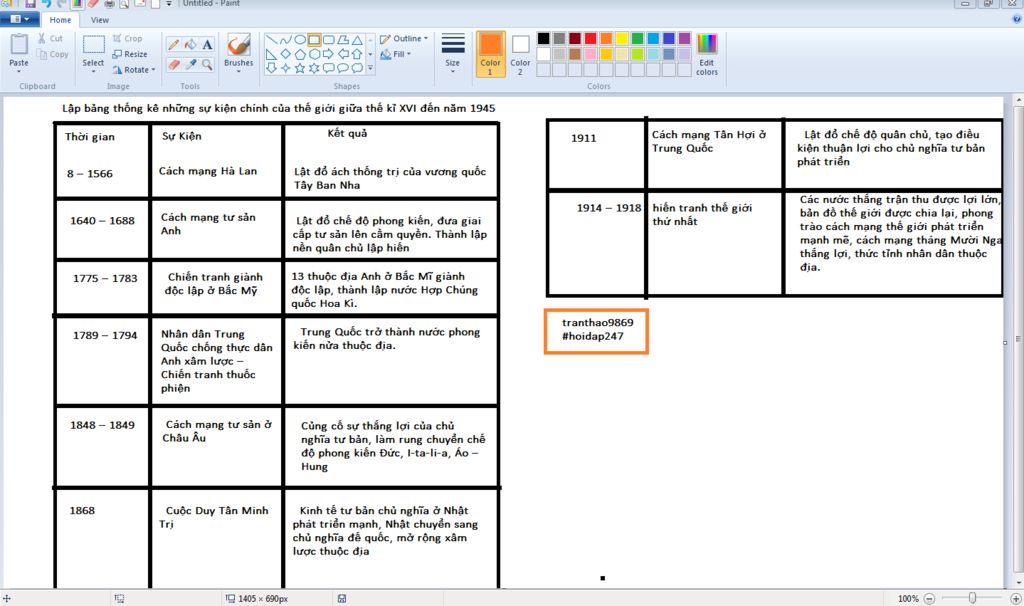The height and width of the screenshot is (606, 1024).
Task: Select the Pencil tool
Action: click(174, 44)
